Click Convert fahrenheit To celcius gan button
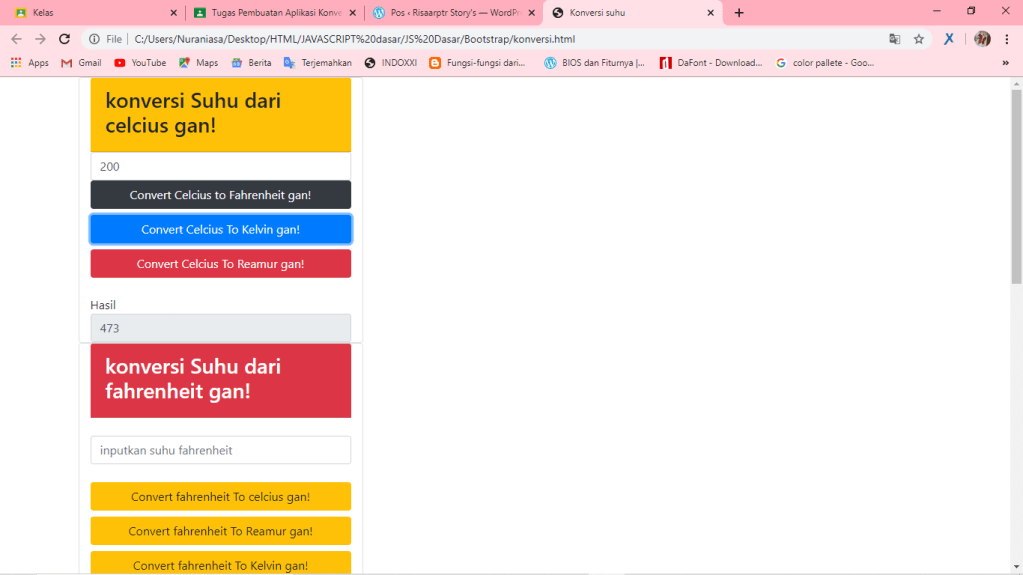Screen dimensions: 1023x575 220,497
